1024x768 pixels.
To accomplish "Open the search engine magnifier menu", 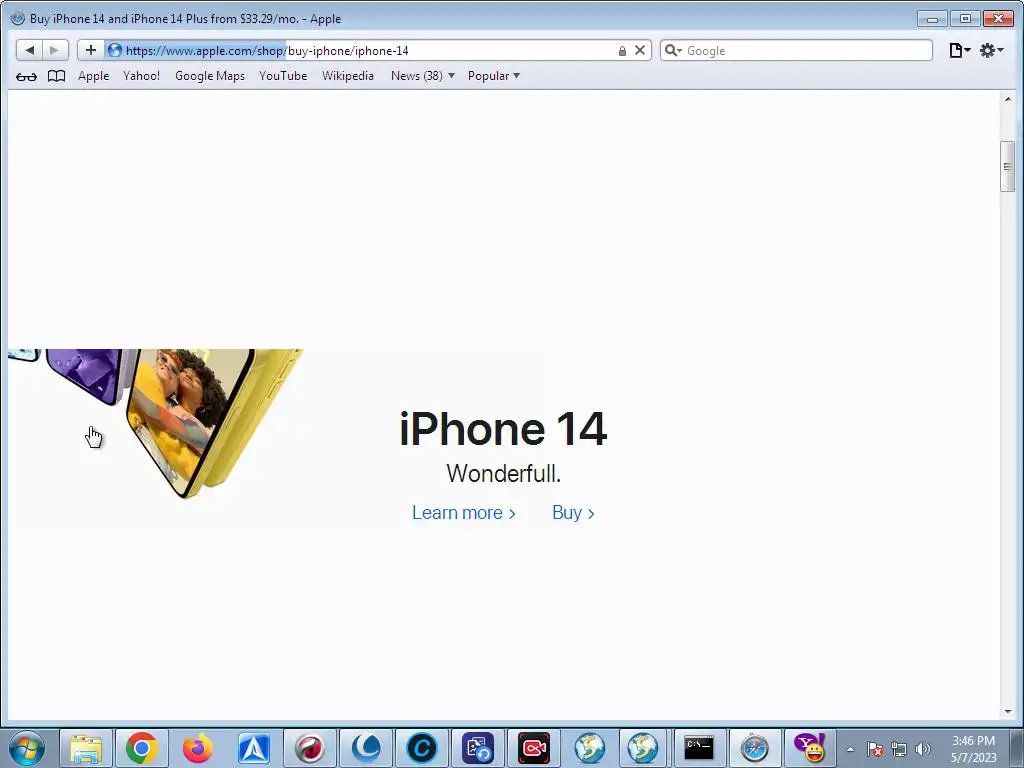I will (673, 50).
